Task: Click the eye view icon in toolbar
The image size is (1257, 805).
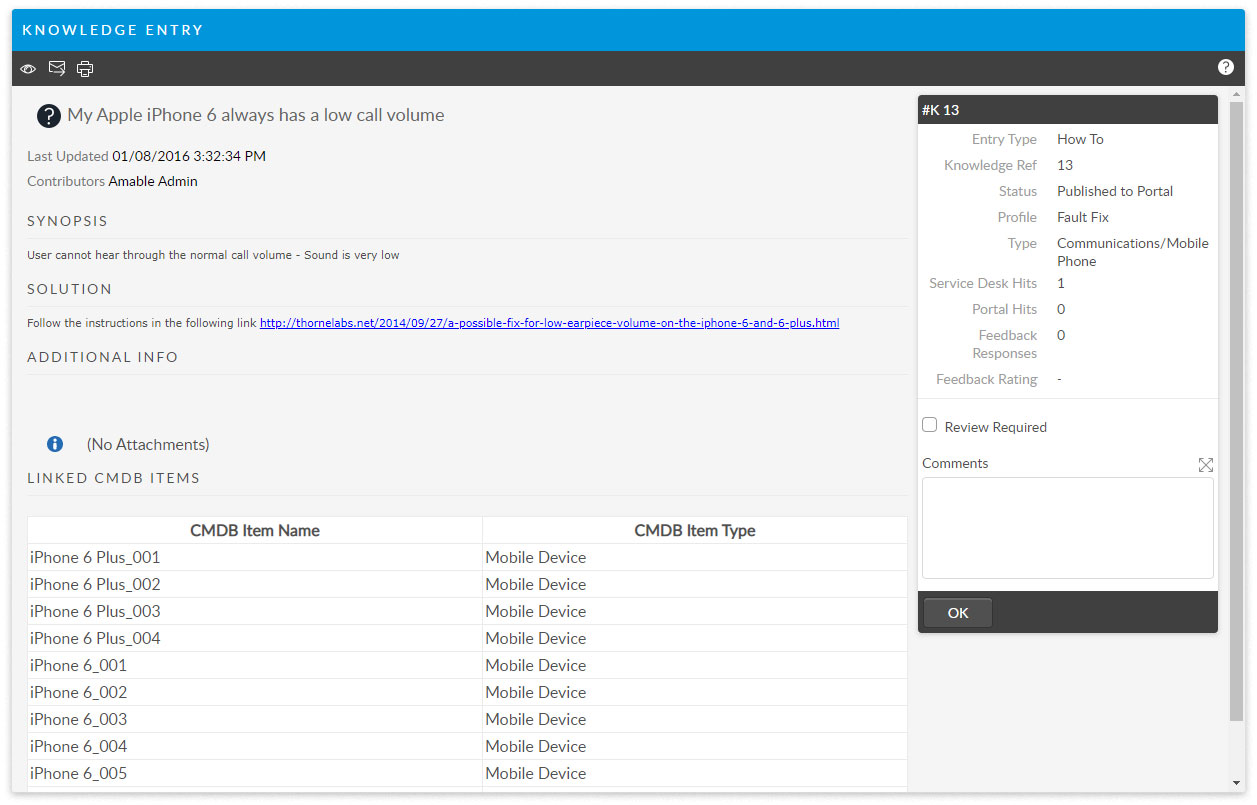Action: click(28, 69)
